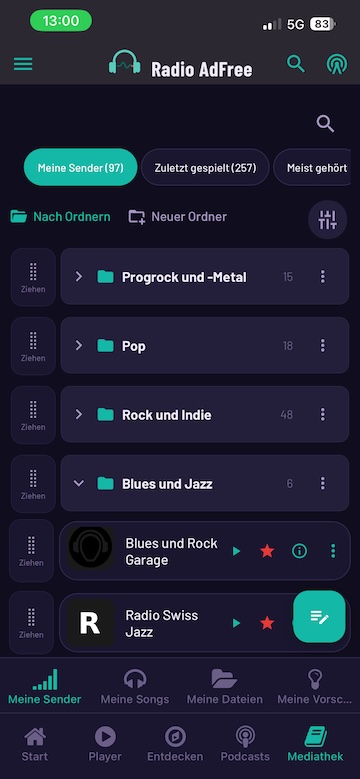Tap the cast/broadcast icon in header
This screenshot has height=779, width=360.
(x=337, y=64)
